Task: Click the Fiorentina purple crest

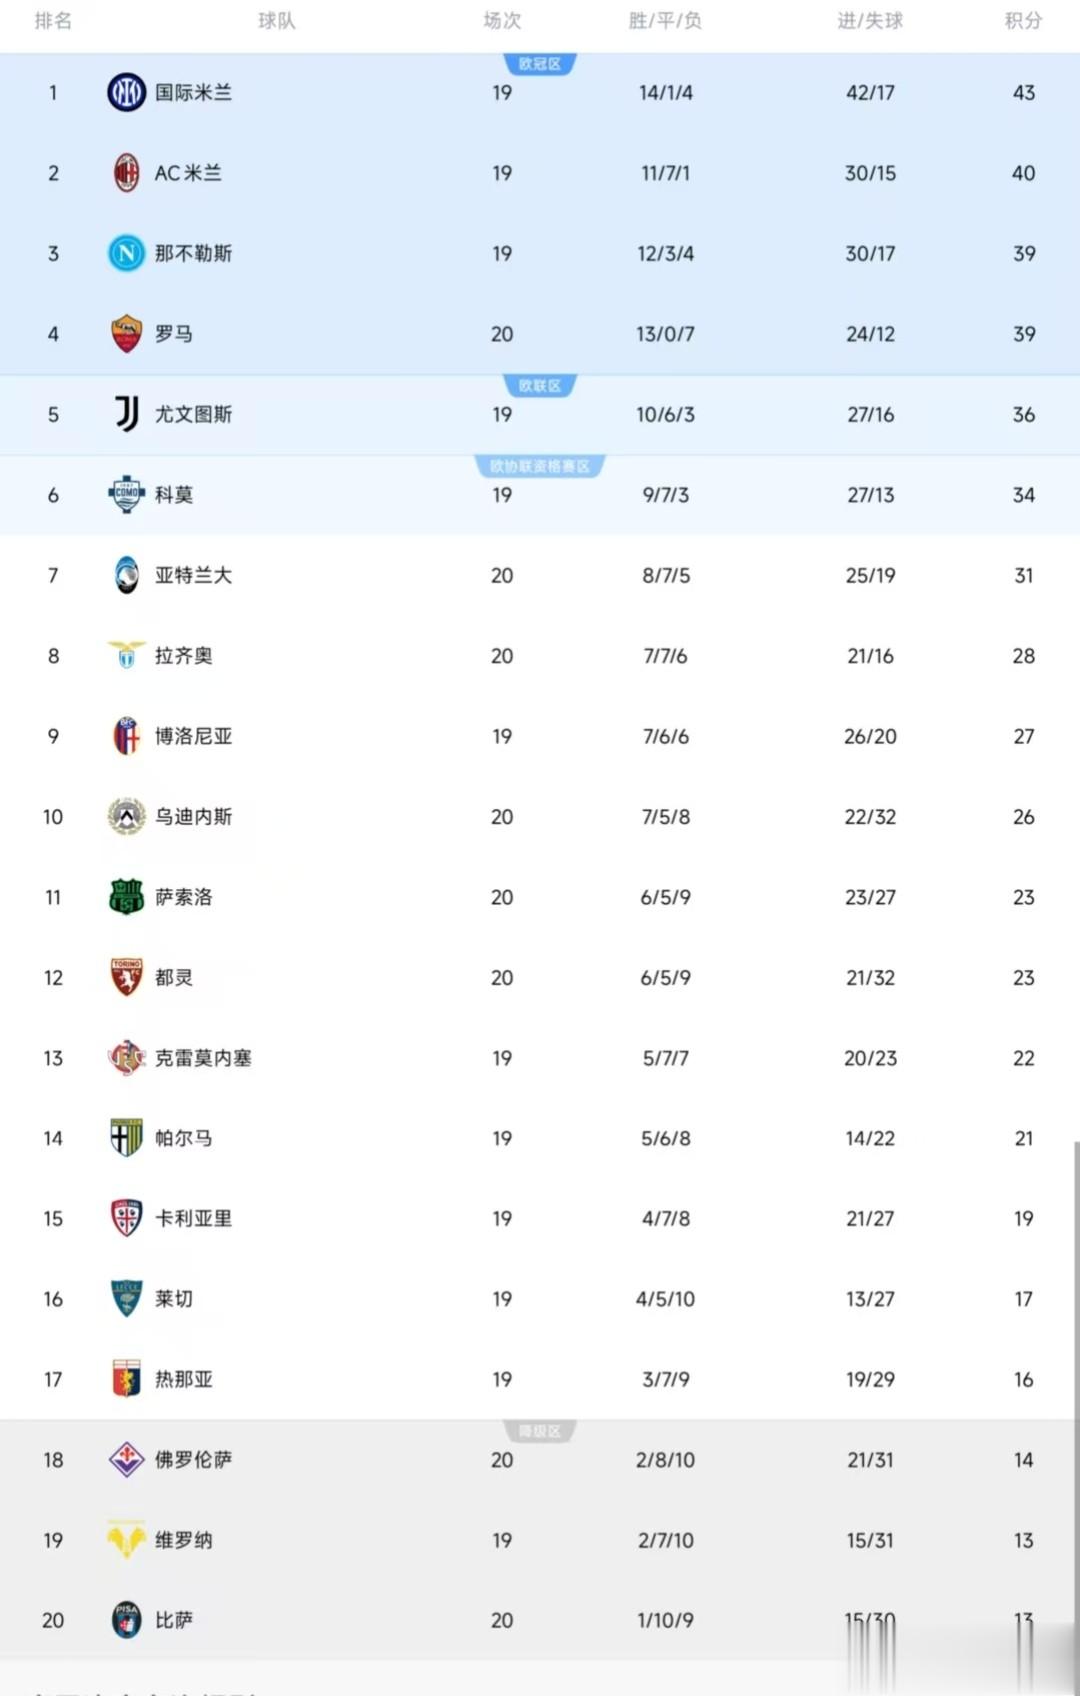Action: click(x=126, y=1459)
